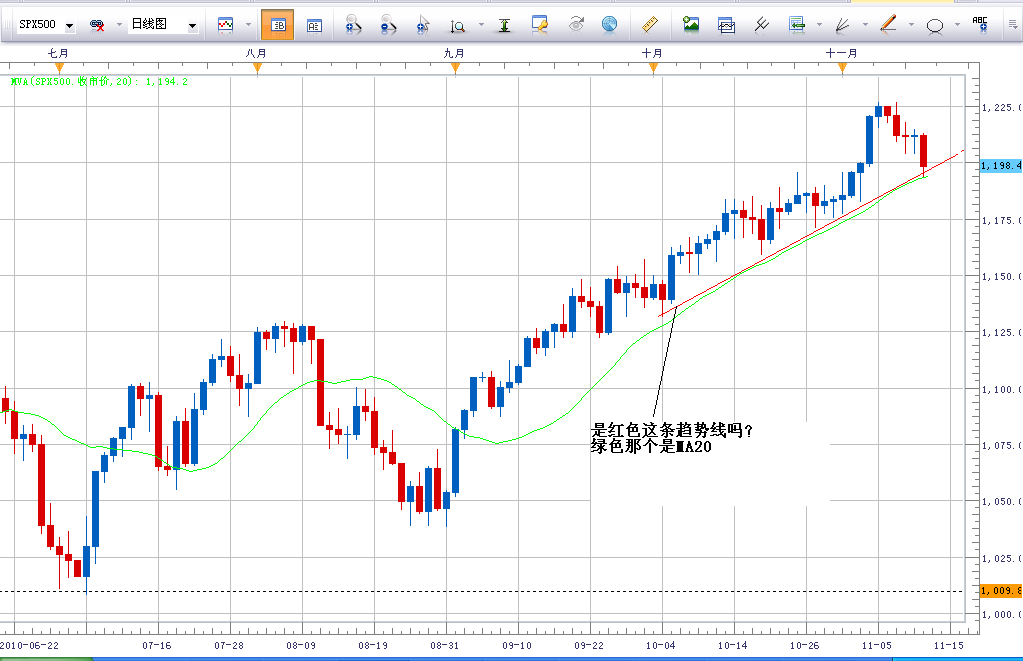This screenshot has height=661, width=1023.
Task: Select the pencil trend line tool
Action: coord(888,25)
